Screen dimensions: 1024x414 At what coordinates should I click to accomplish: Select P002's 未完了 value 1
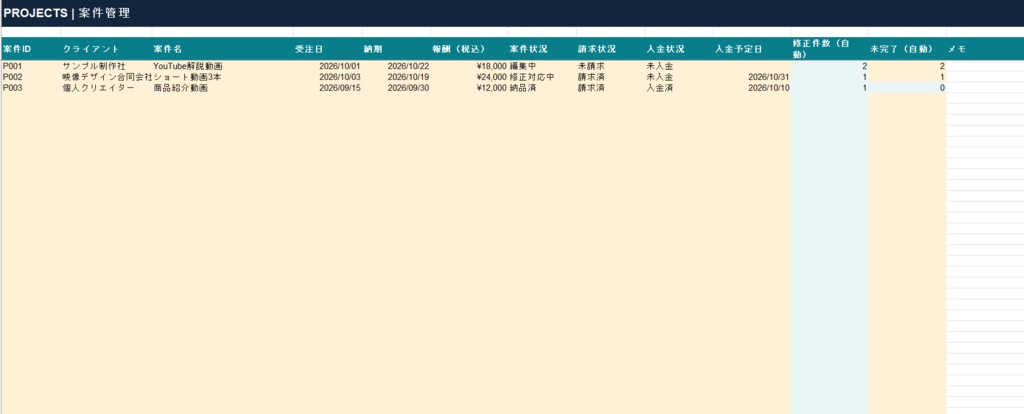[907, 77]
